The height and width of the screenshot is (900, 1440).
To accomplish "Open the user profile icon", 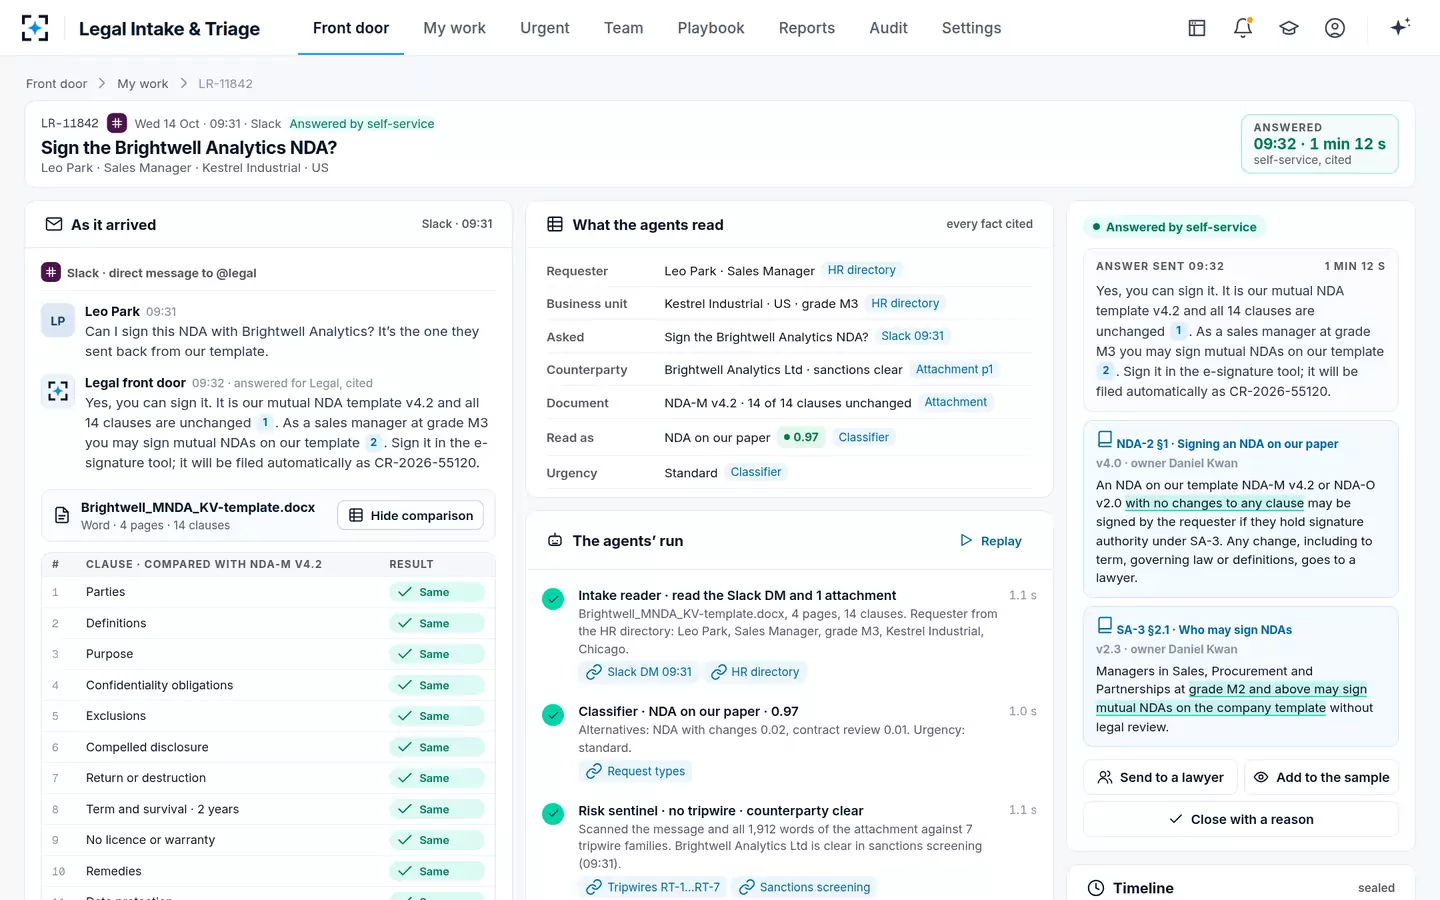I will (1335, 28).
